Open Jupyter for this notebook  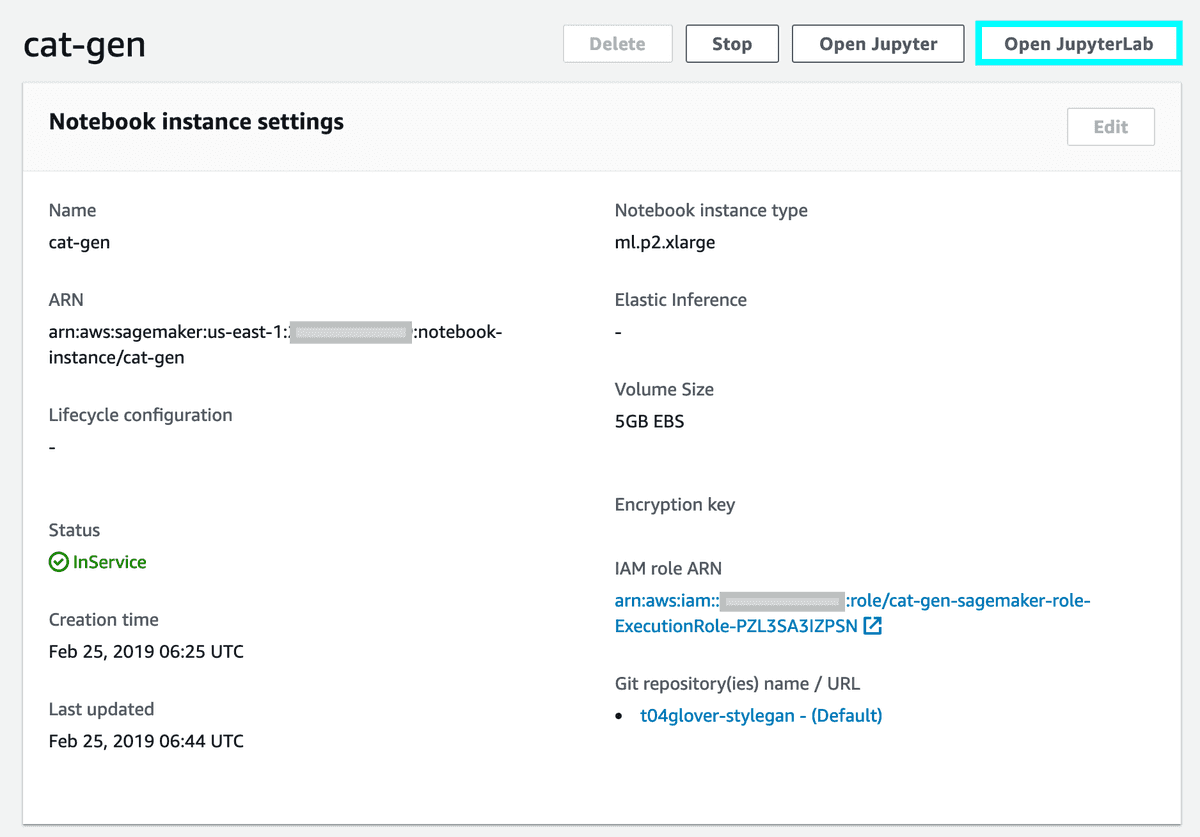(878, 44)
